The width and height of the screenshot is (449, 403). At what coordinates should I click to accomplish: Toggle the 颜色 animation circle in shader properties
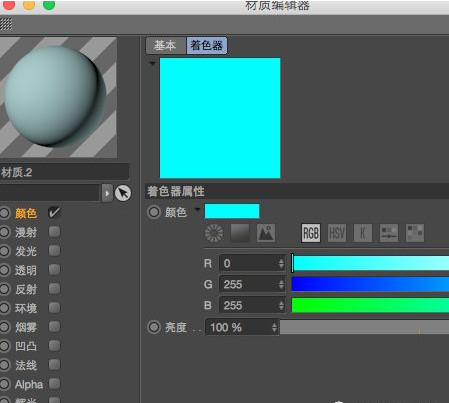(154, 212)
